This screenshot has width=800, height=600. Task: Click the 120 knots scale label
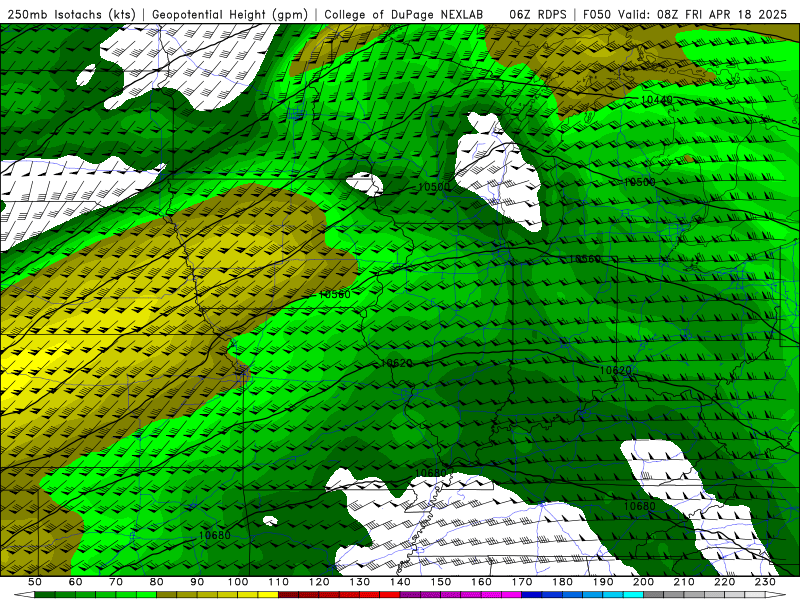tap(319, 582)
